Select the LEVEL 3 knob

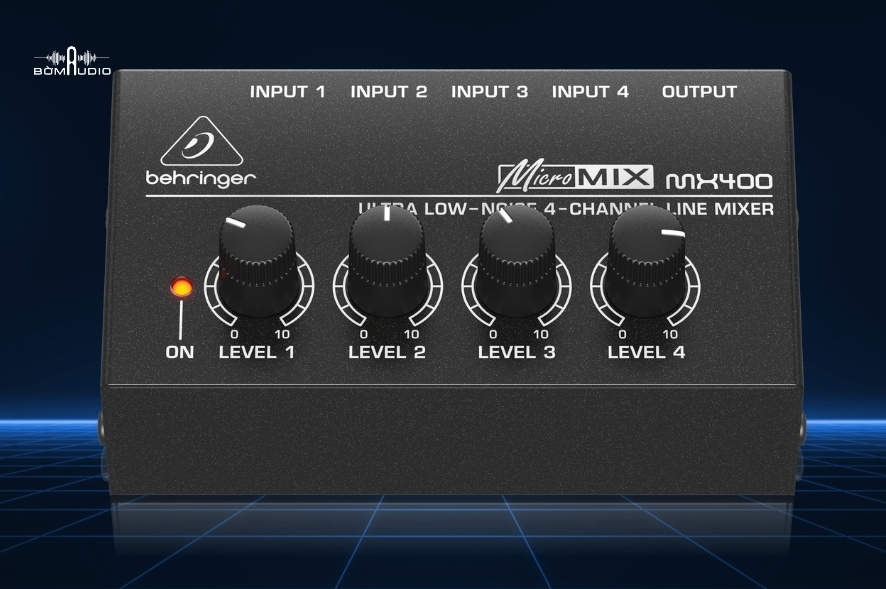[x=516, y=261]
